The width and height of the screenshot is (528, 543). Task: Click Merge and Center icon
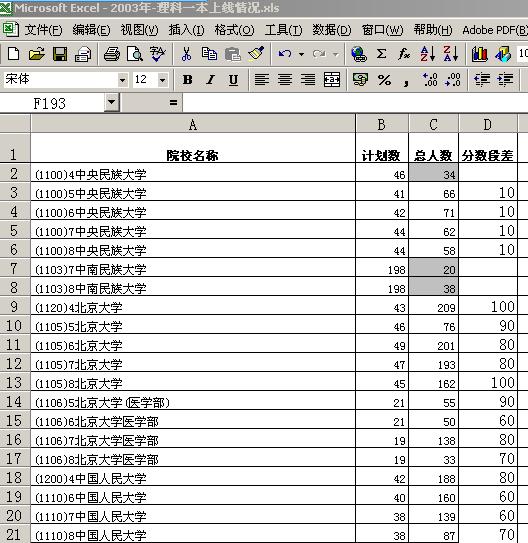click(331, 80)
